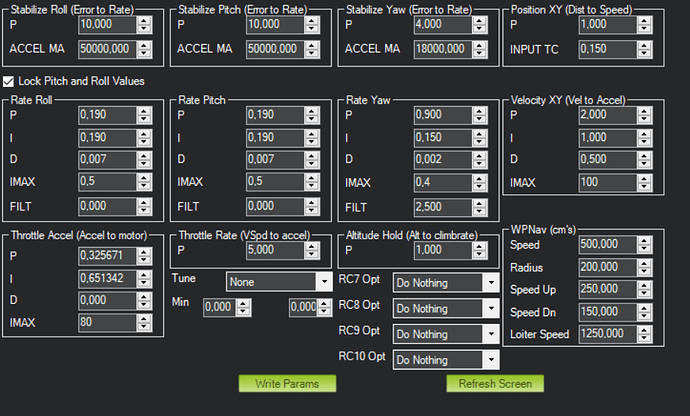Click Velocity XY P value field
690x416 pixels.
[607, 115]
